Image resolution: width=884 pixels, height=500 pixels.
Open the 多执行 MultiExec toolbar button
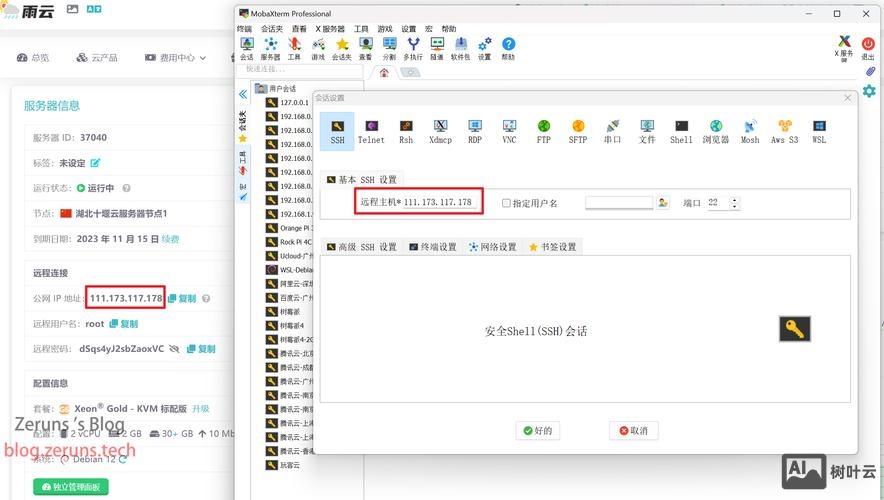click(x=413, y=48)
